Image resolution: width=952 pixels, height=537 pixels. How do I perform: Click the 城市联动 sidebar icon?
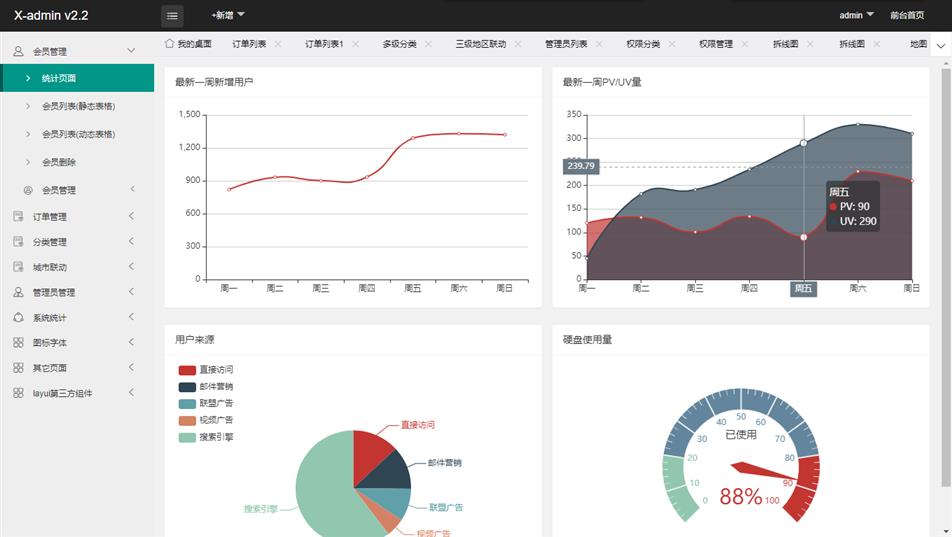pyautogui.click(x=18, y=267)
